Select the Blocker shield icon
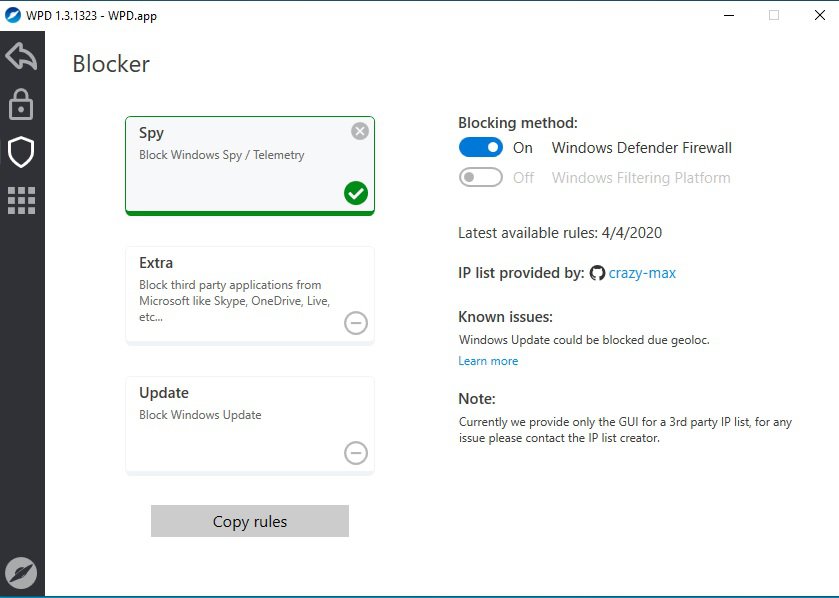 coord(21,152)
